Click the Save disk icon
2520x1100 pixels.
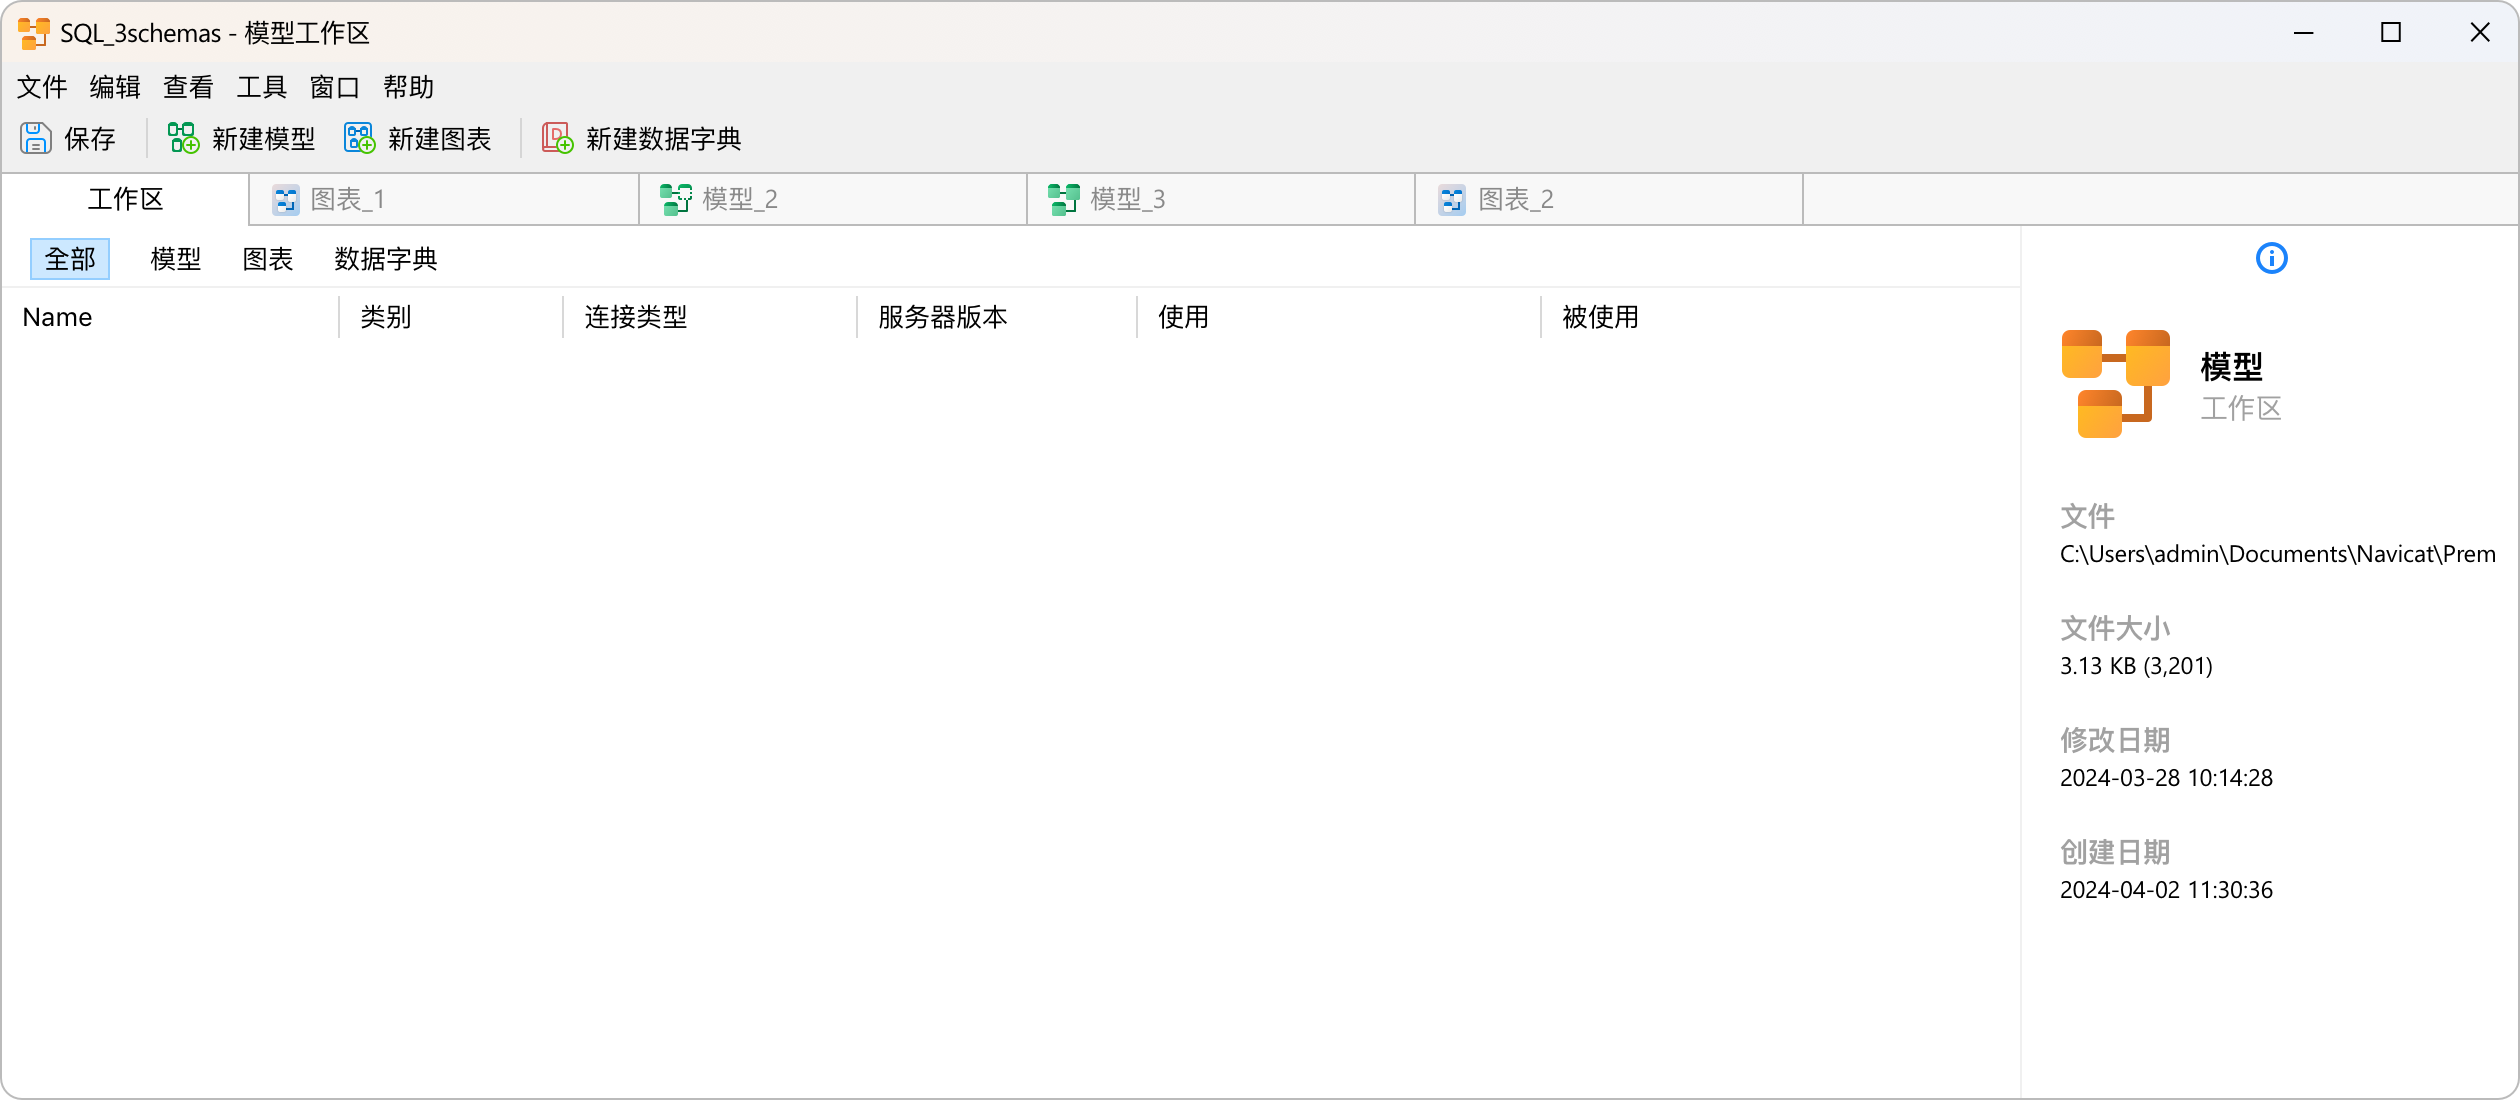coord(36,138)
